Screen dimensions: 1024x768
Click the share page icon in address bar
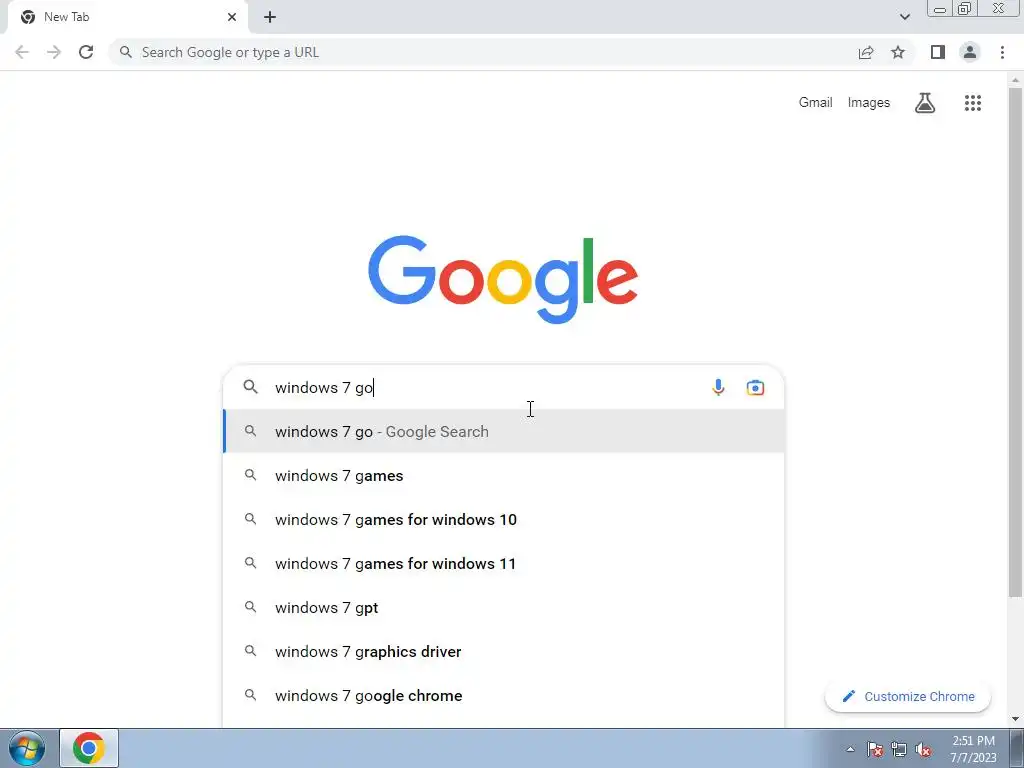point(866,52)
